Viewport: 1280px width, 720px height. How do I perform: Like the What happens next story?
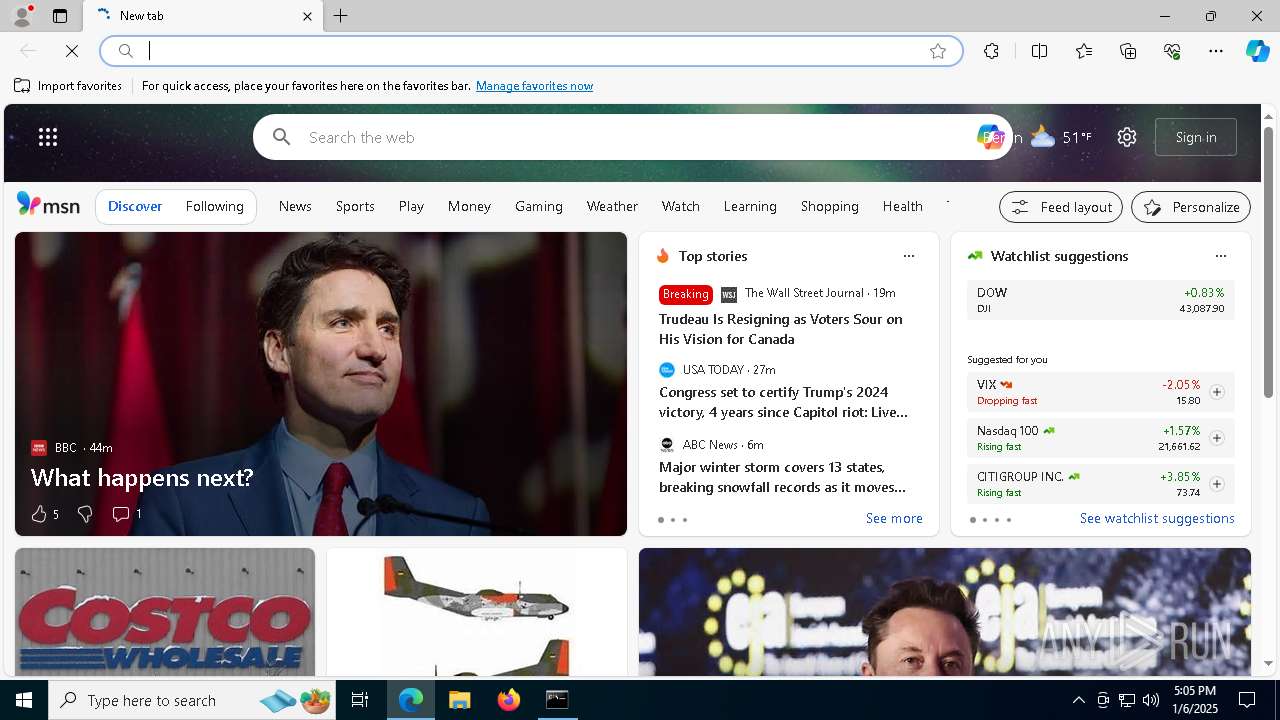click(x=44, y=514)
